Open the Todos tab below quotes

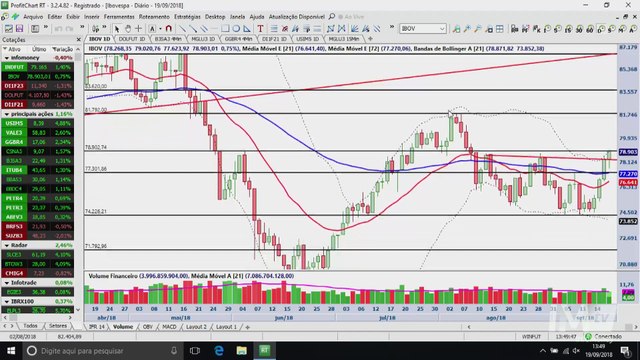(x=30, y=326)
